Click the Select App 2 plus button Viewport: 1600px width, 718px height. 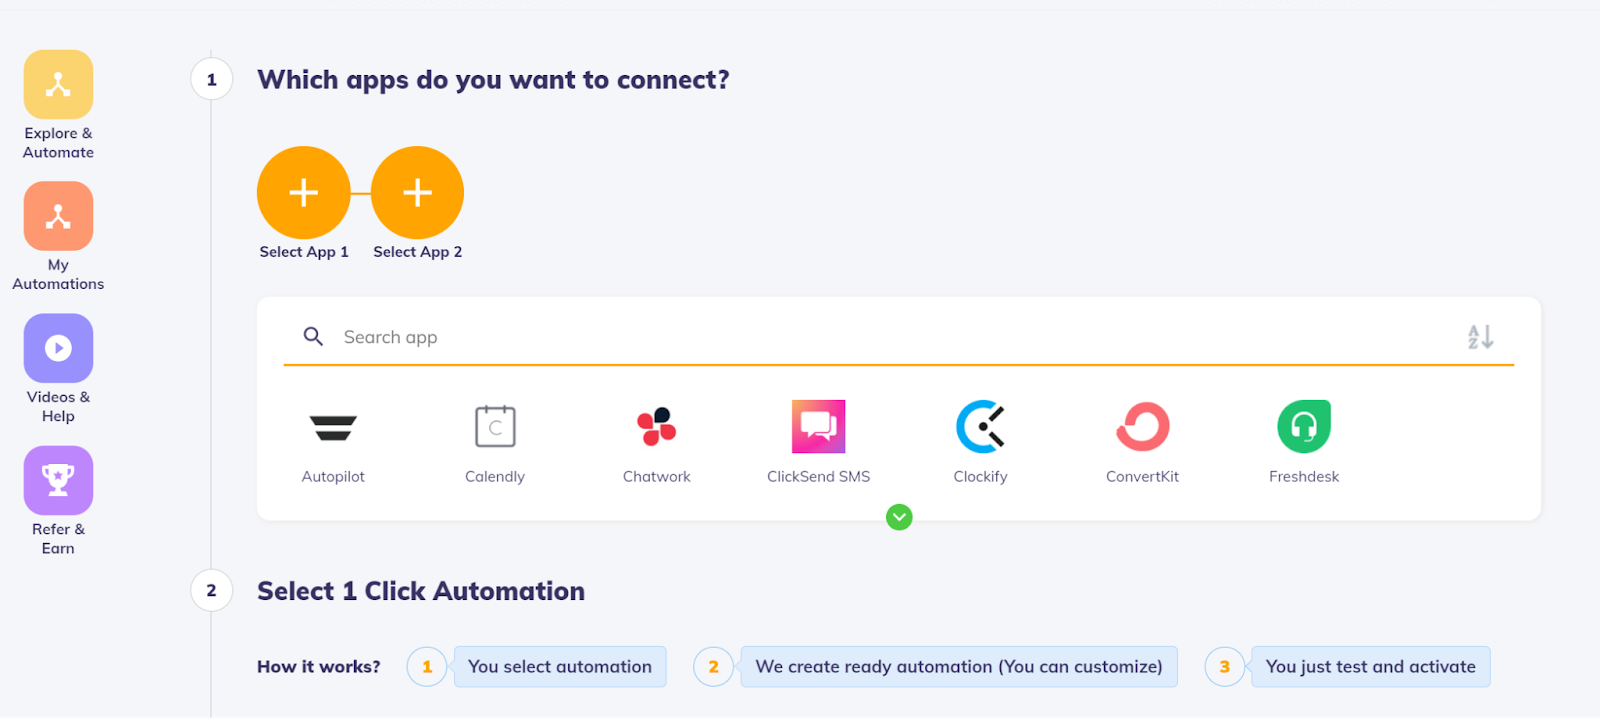pyautogui.click(x=417, y=193)
